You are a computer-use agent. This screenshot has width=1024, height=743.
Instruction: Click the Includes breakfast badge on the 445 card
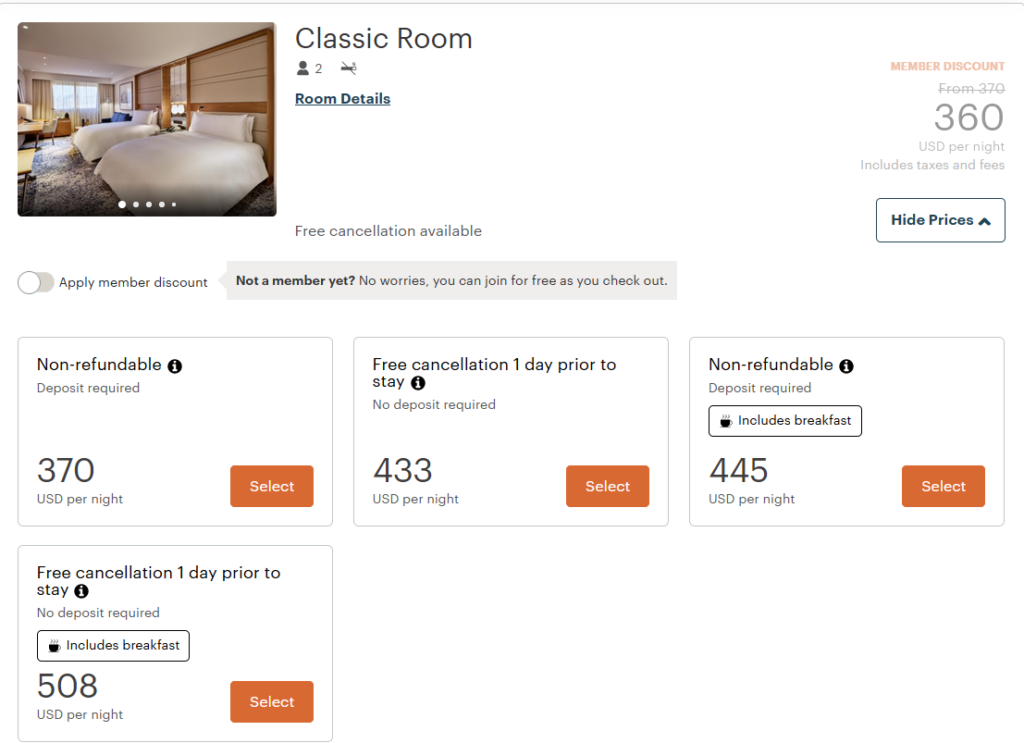pyautogui.click(x=784, y=420)
